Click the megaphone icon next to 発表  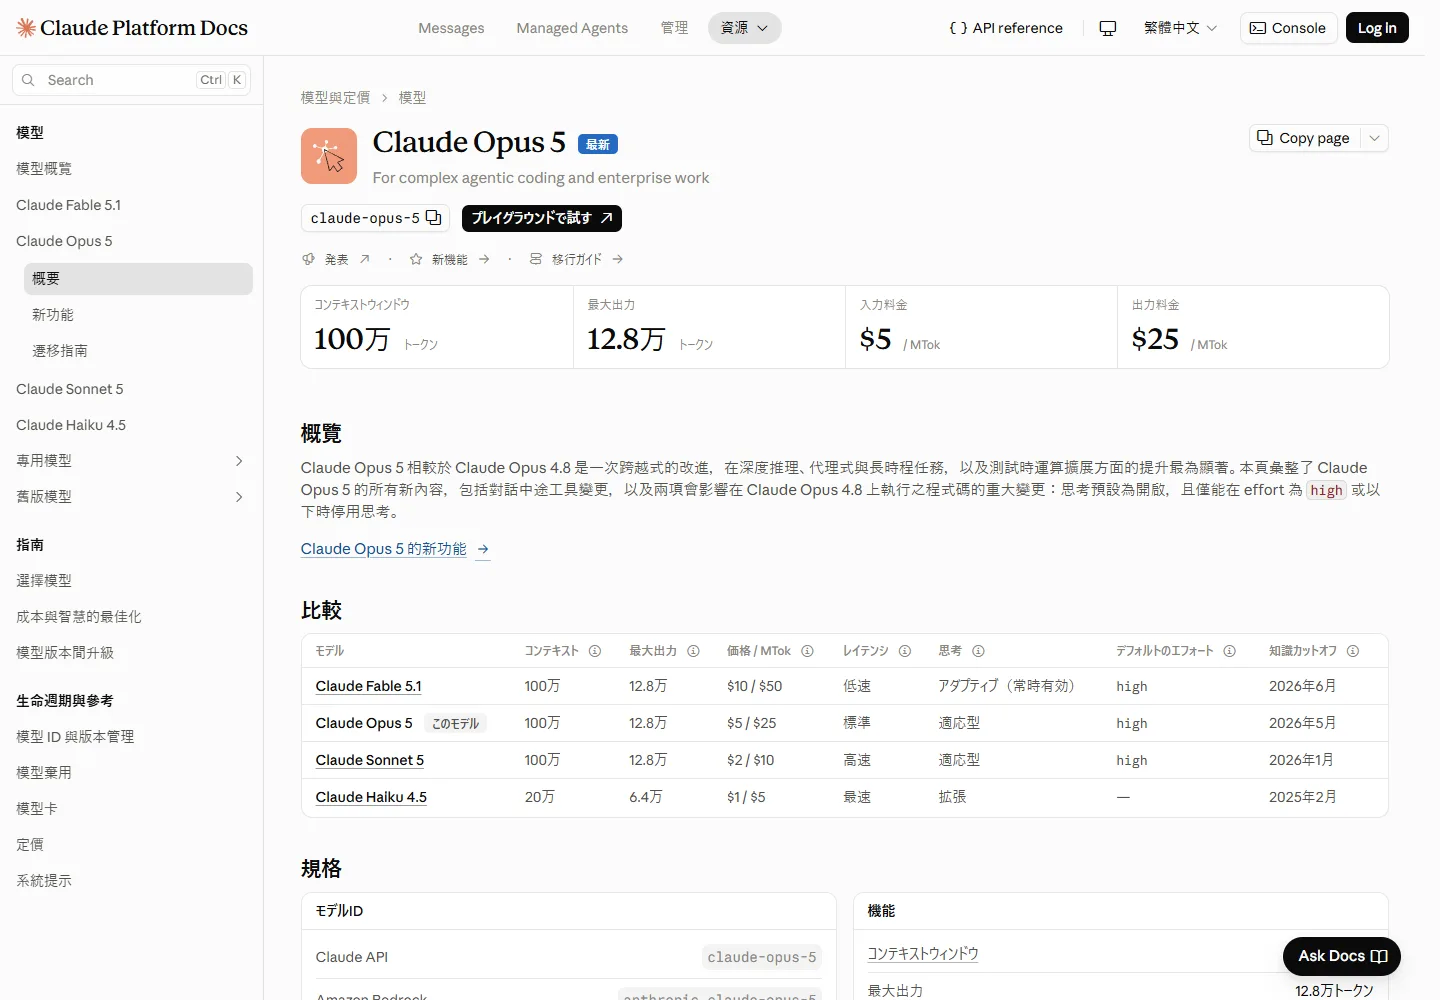[x=309, y=259]
